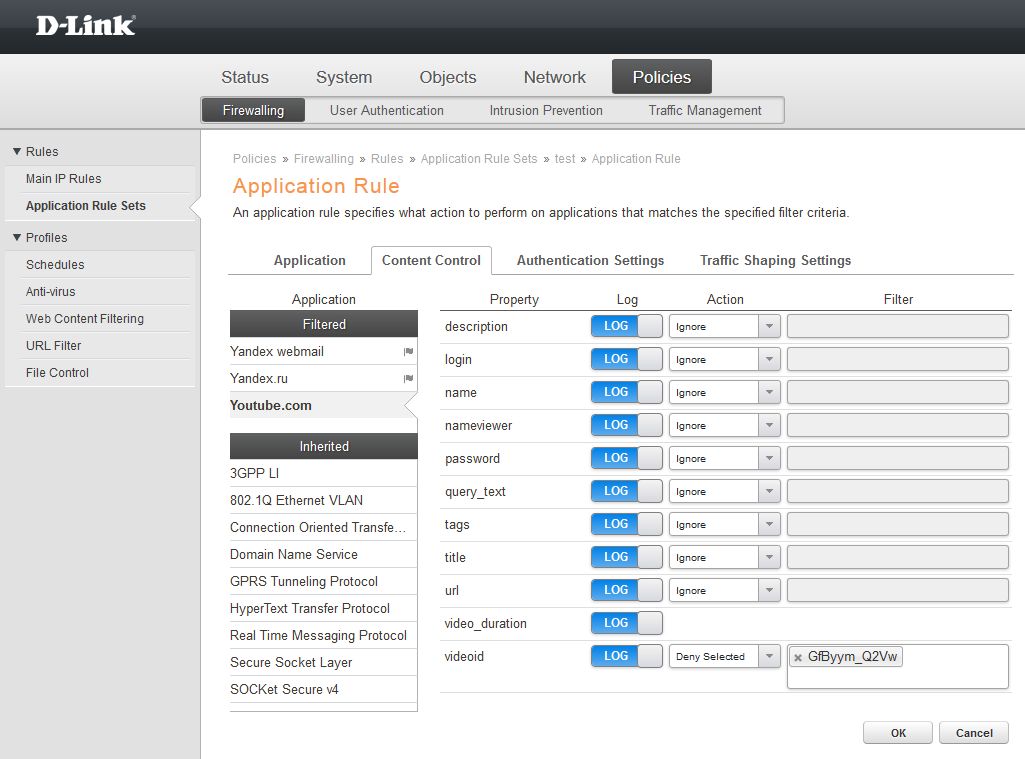The height and width of the screenshot is (759, 1025).
Task: Click flag icon next to Yandex webmail
Action: (x=408, y=352)
